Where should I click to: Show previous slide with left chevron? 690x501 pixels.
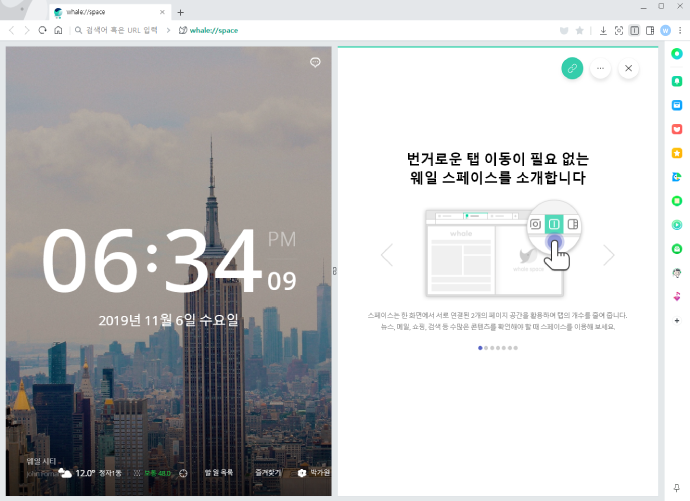387,255
